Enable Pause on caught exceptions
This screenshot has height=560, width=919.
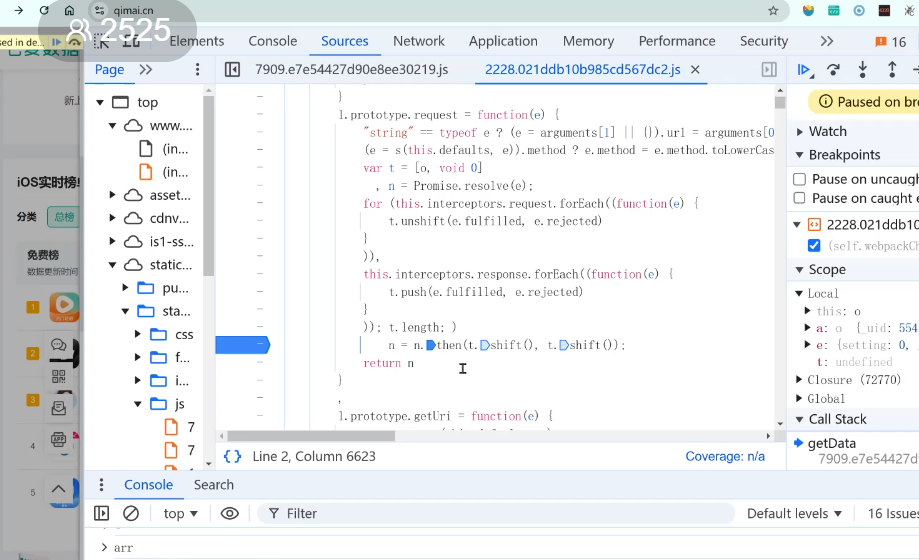799,198
